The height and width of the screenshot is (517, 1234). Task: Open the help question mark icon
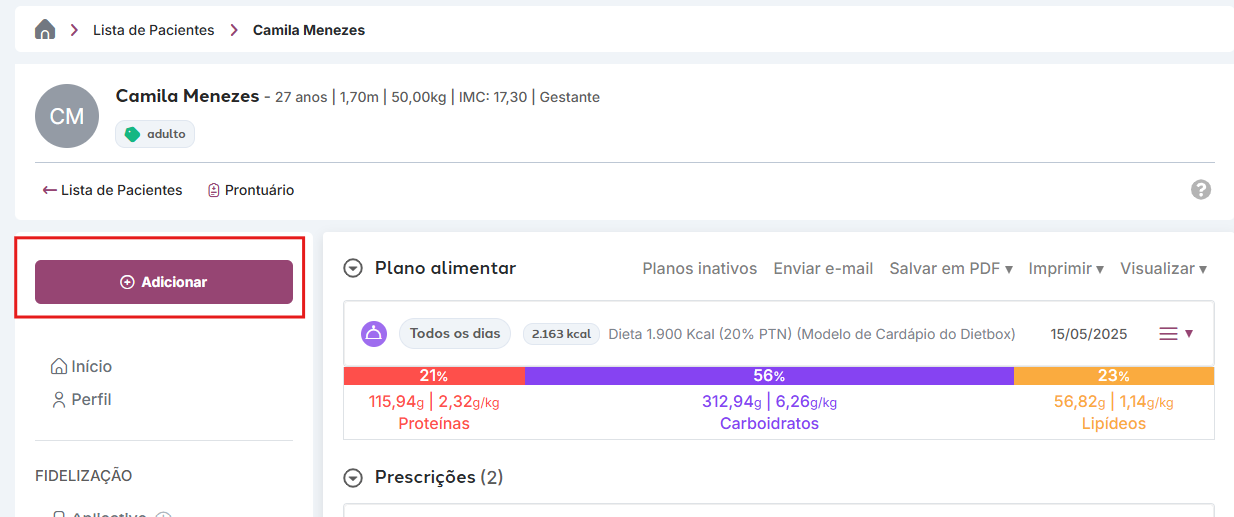[1201, 190]
